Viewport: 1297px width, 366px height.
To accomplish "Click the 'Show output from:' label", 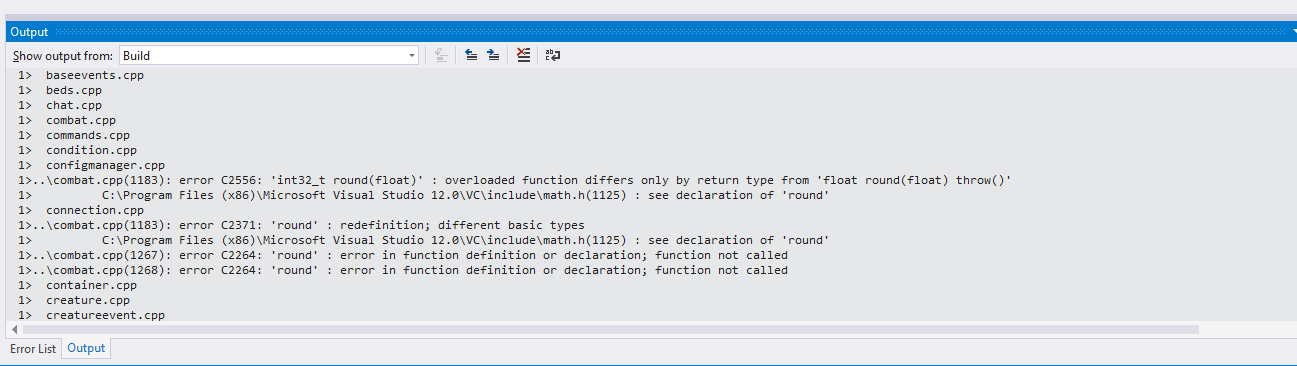I will [63, 56].
